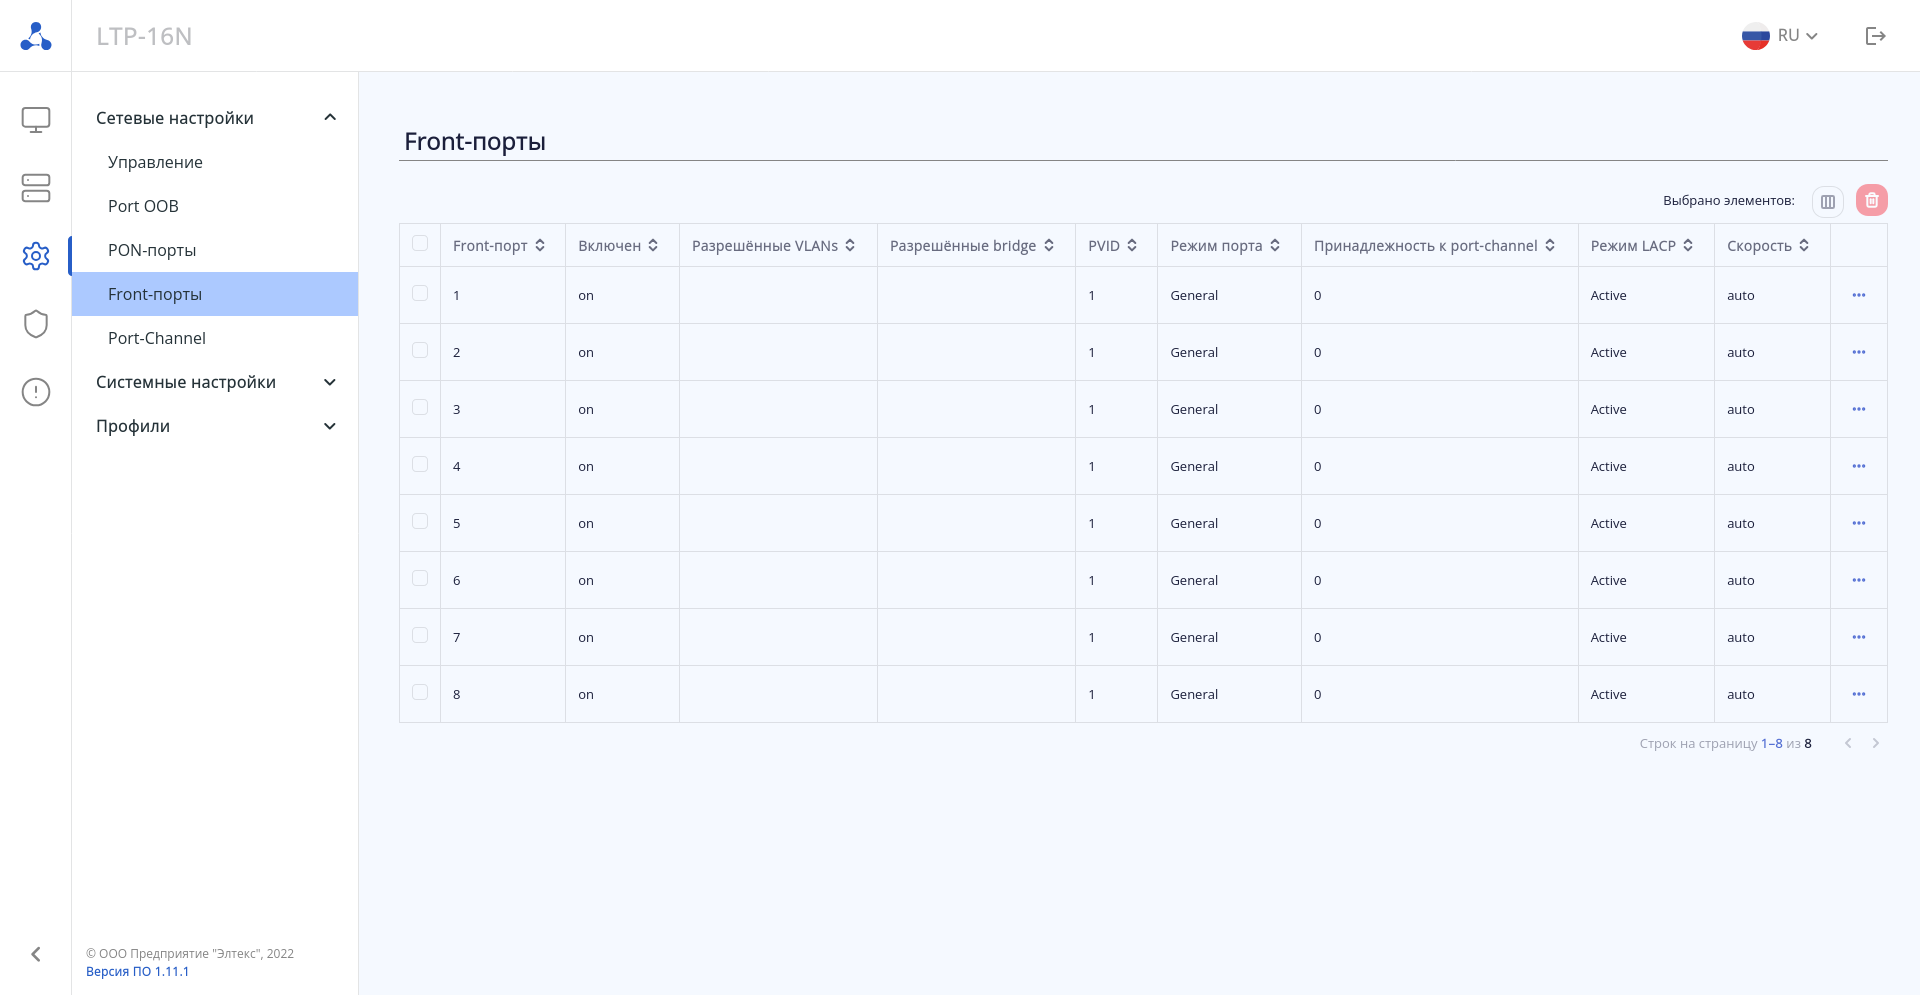Click PVID value in row 6
This screenshot has height=995, width=1920.
point(1092,581)
